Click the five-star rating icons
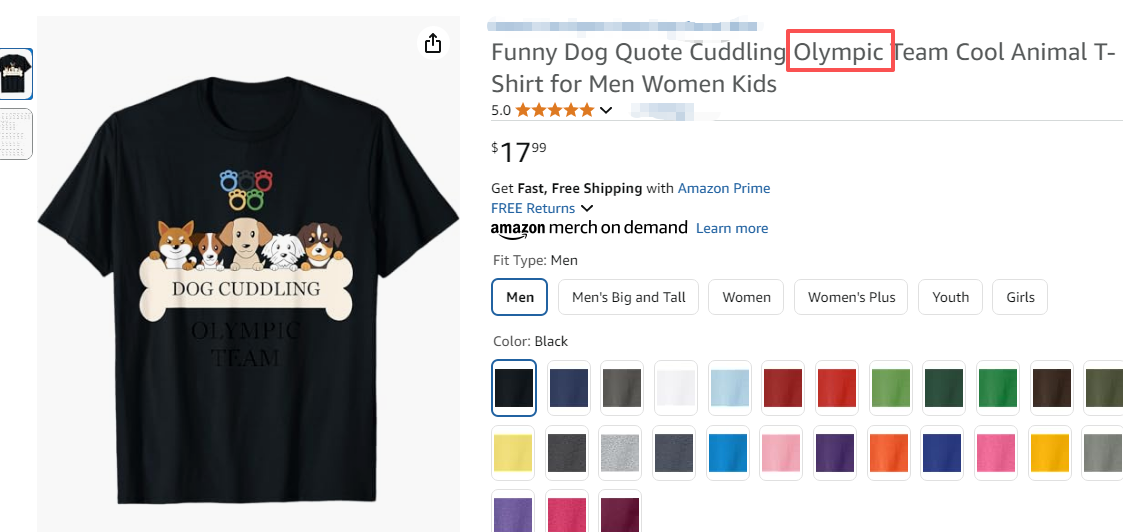 [555, 110]
